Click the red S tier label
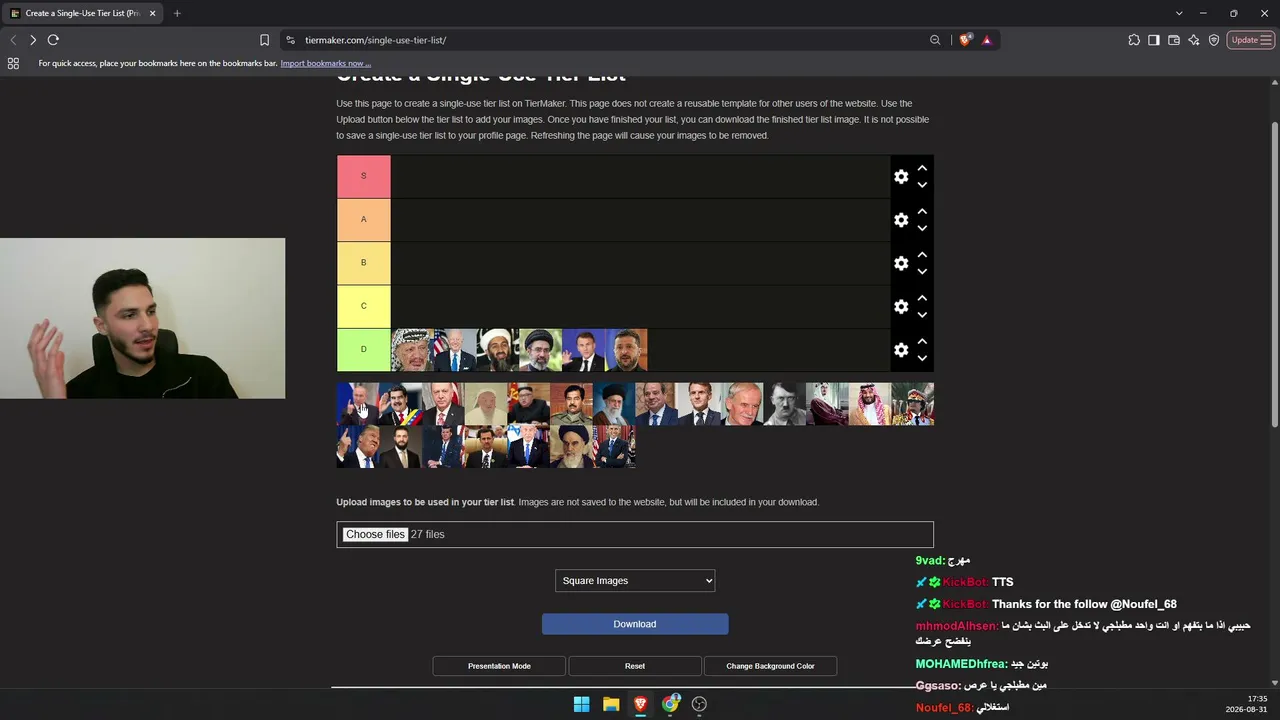 click(x=363, y=176)
